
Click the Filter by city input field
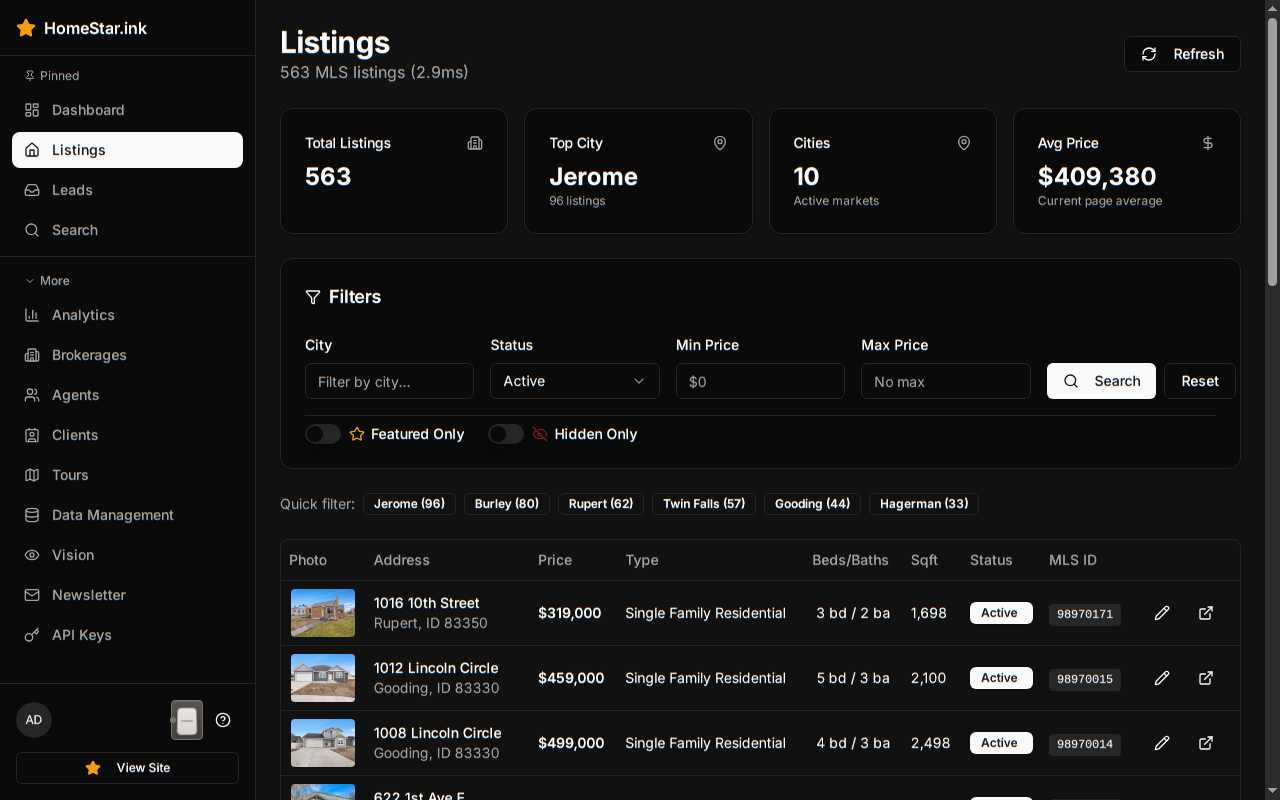(x=389, y=381)
